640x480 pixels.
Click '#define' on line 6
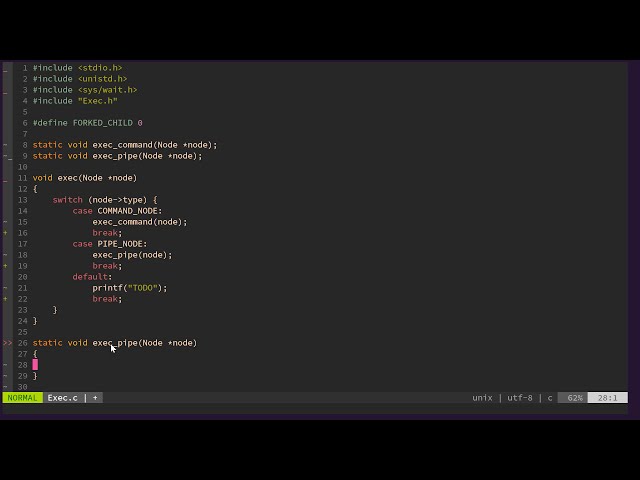pos(50,123)
